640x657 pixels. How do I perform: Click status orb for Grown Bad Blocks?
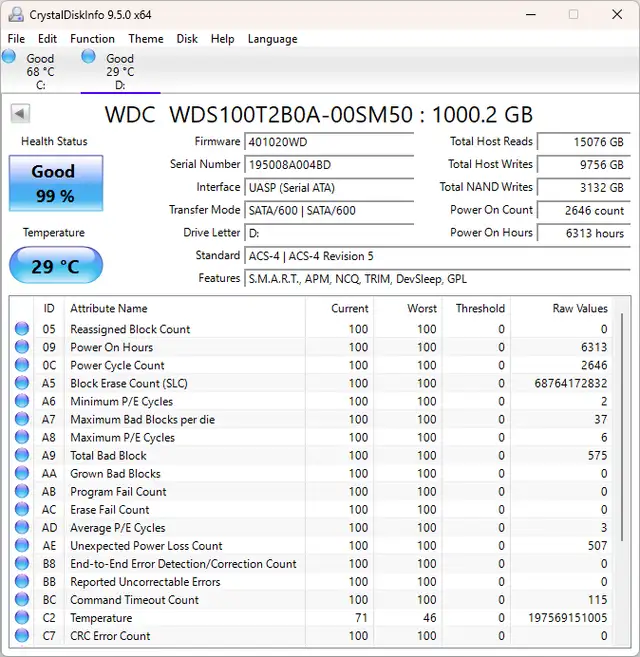[x=22, y=473]
